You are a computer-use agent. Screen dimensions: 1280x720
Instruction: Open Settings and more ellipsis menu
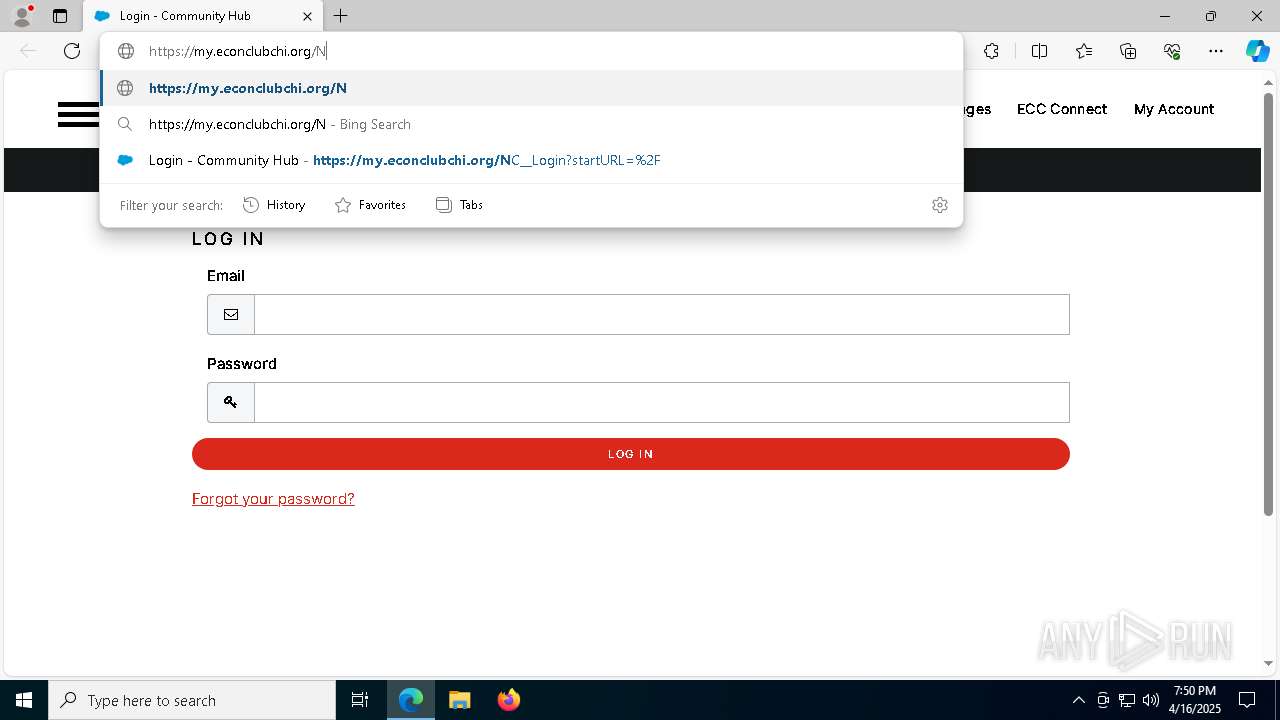(x=1216, y=51)
